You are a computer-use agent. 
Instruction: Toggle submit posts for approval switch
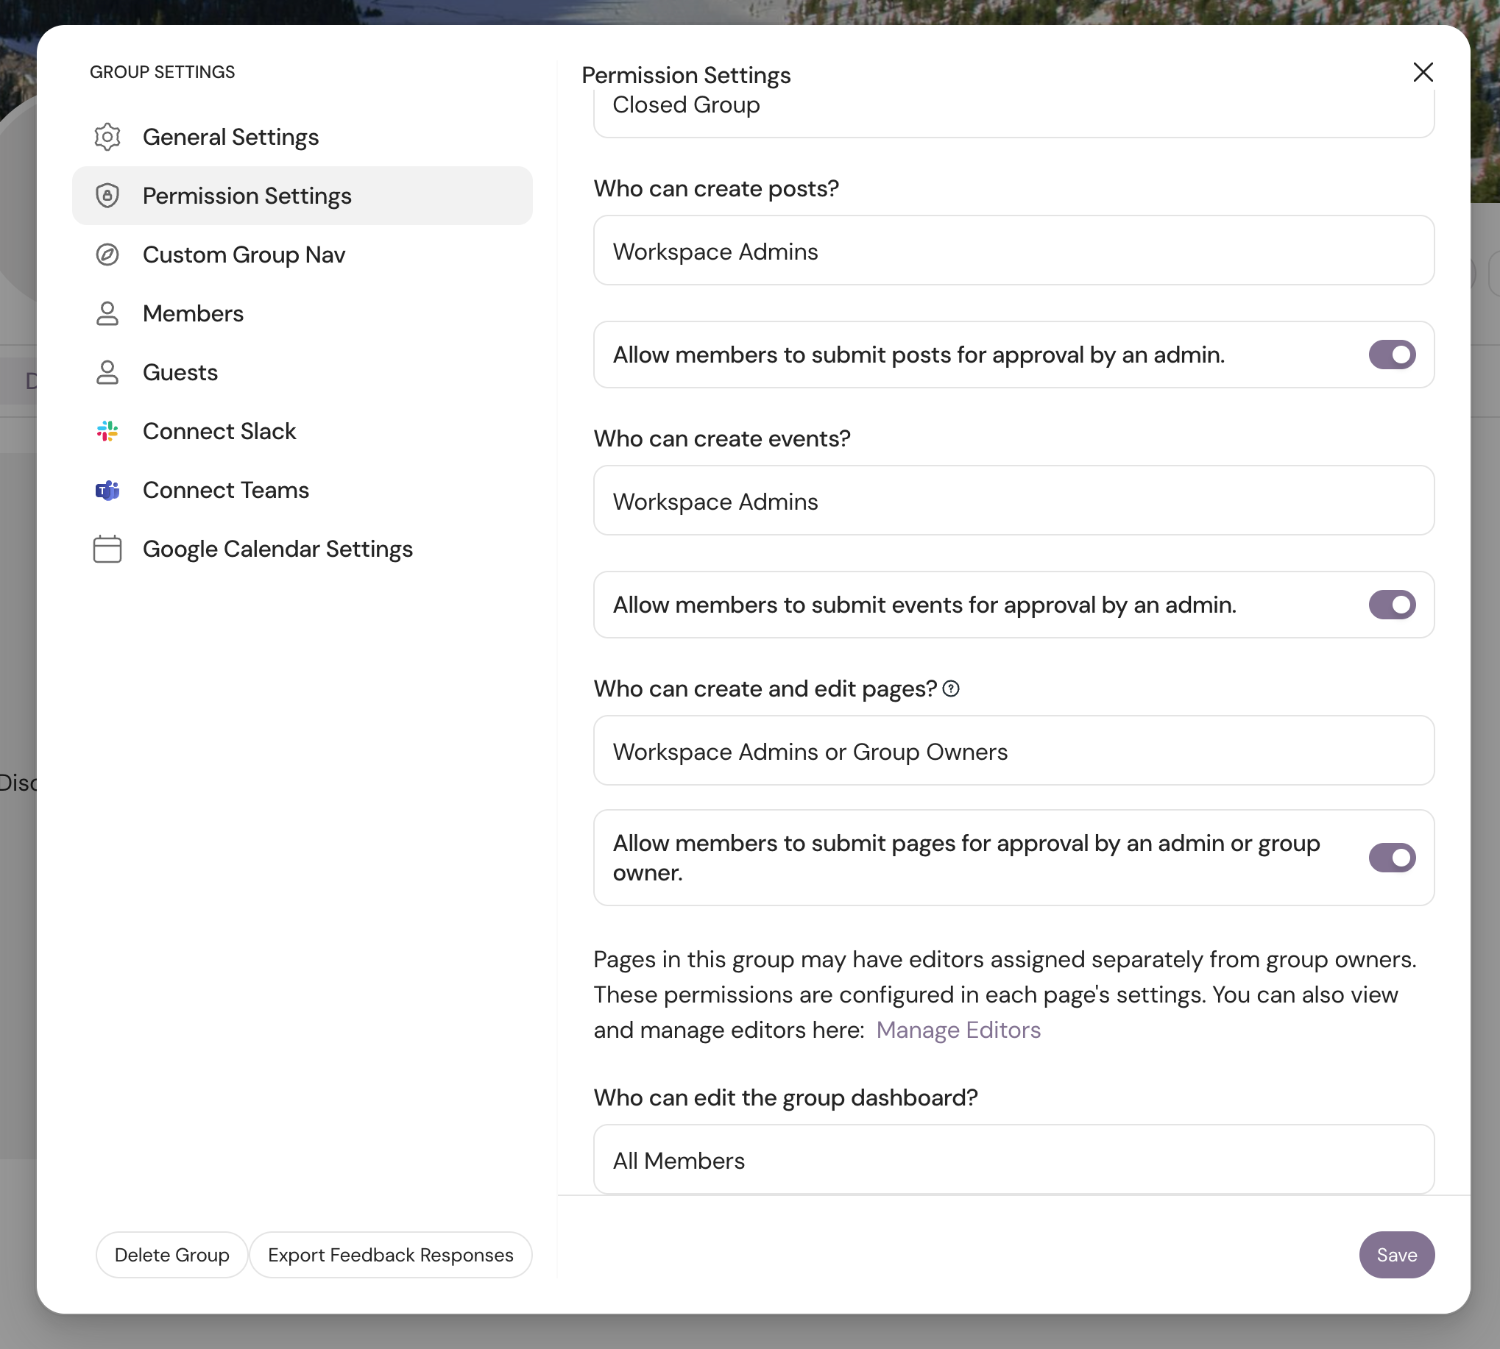point(1392,355)
